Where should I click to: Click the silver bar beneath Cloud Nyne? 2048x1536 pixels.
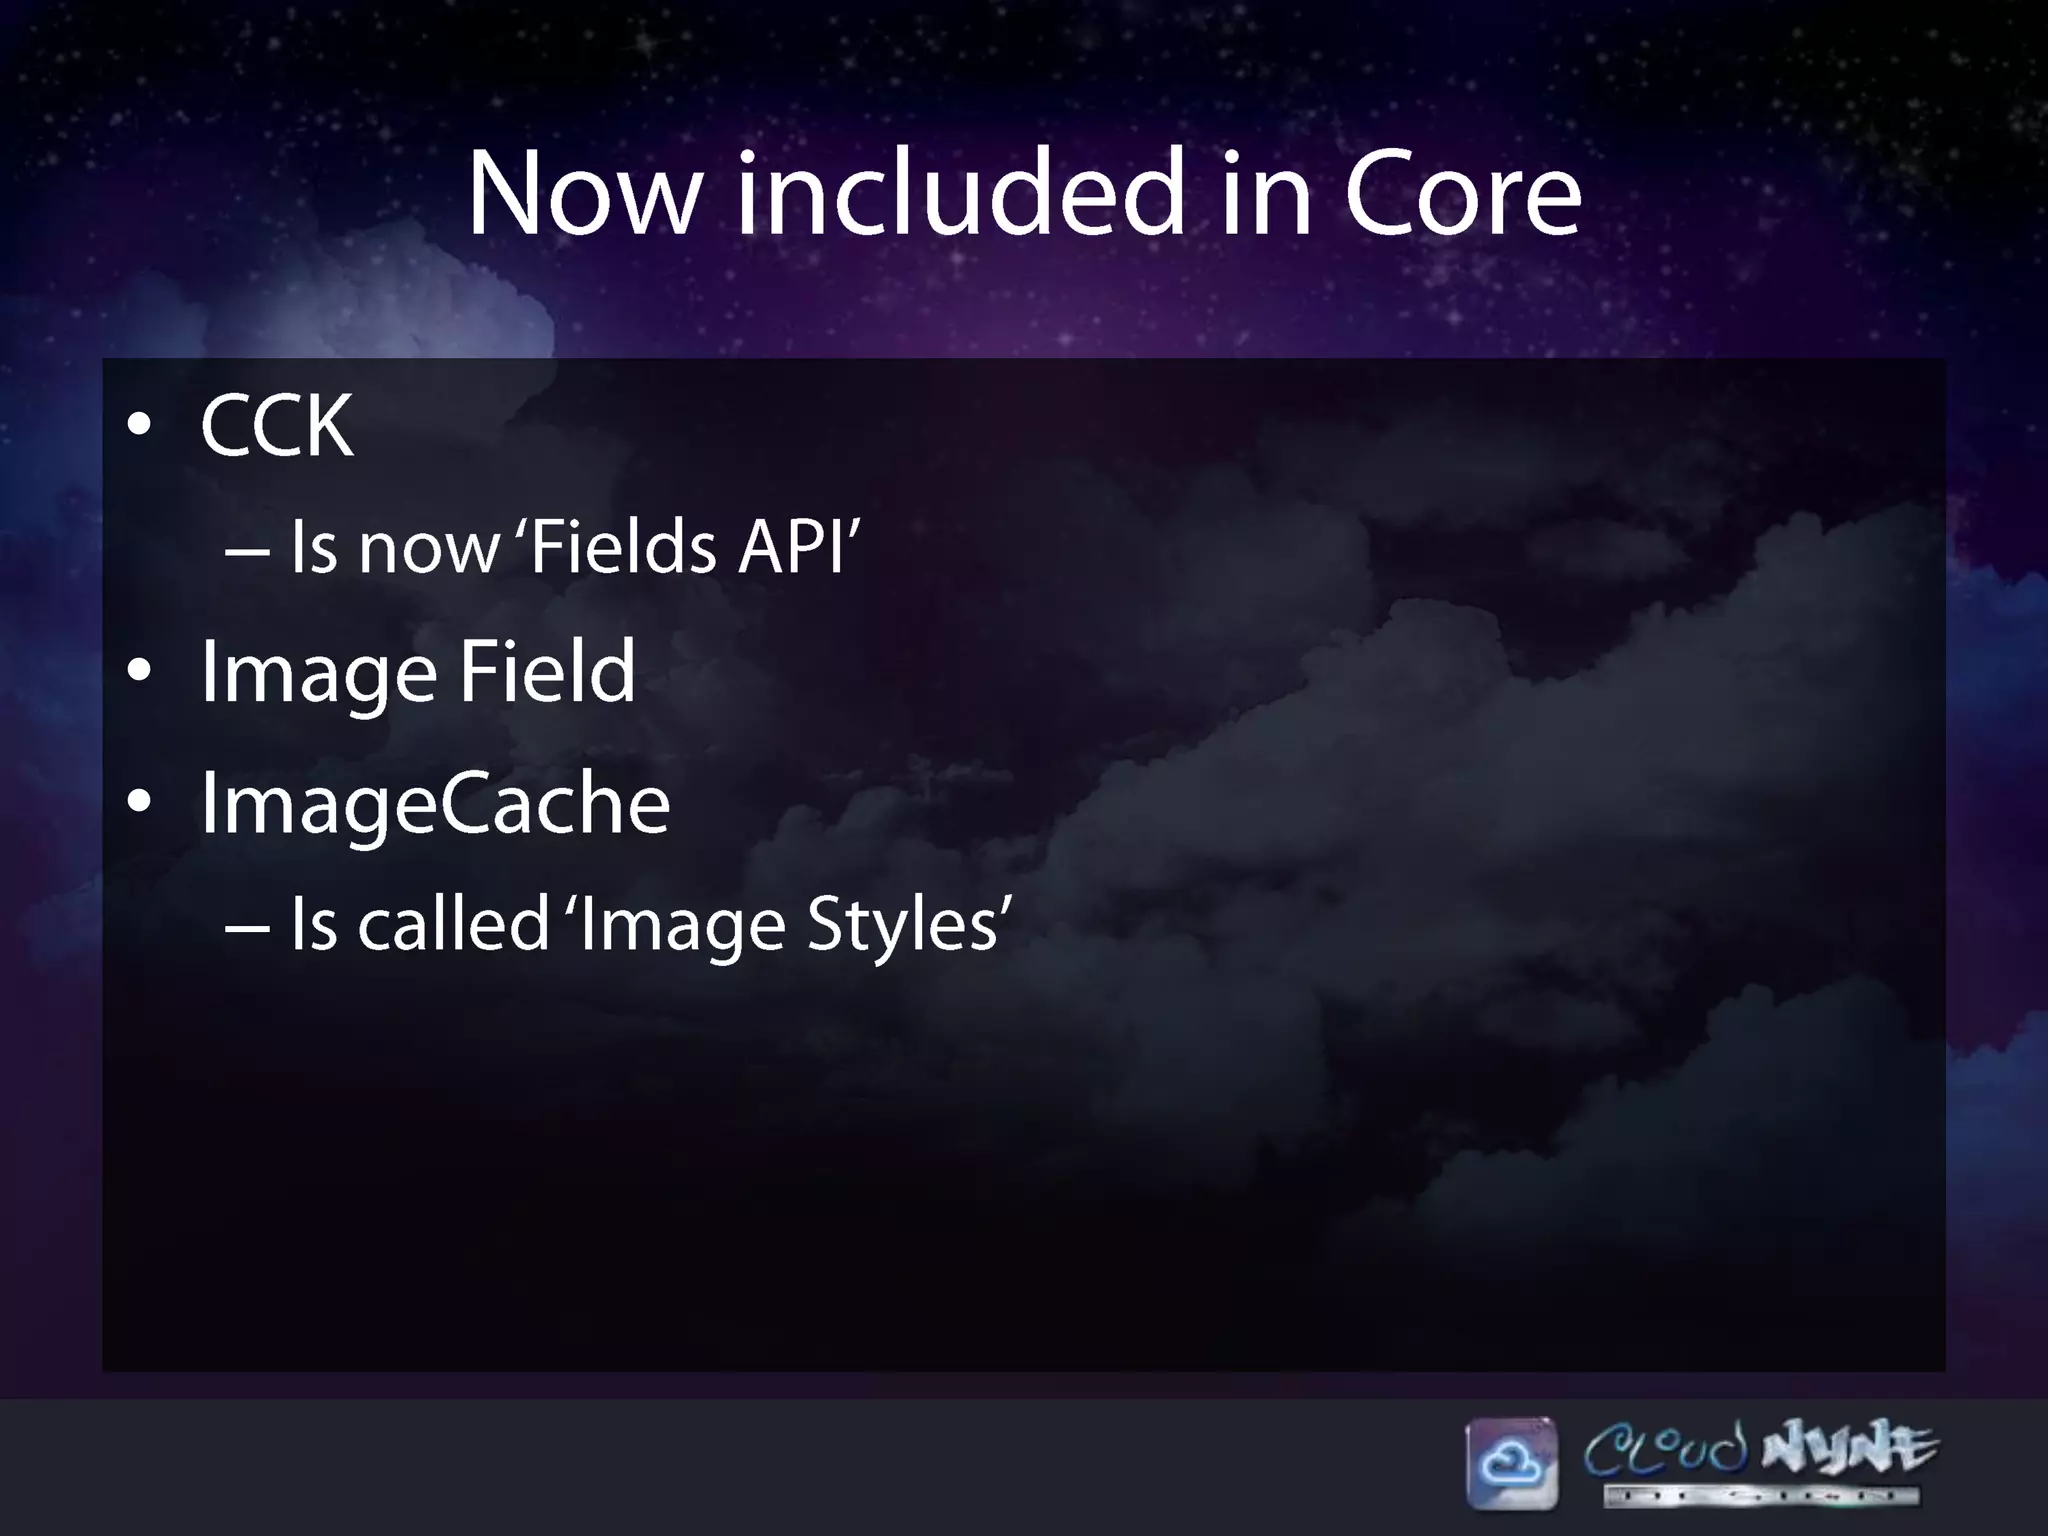[x=1760, y=1496]
